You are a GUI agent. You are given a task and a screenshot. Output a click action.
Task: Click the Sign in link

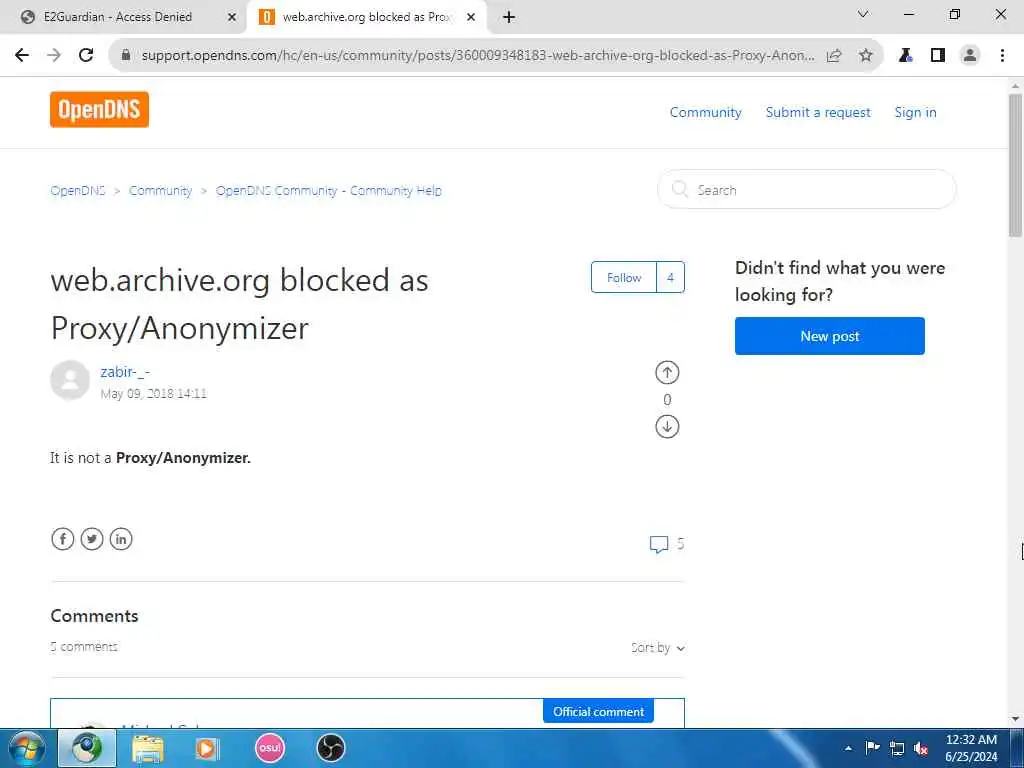915,112
